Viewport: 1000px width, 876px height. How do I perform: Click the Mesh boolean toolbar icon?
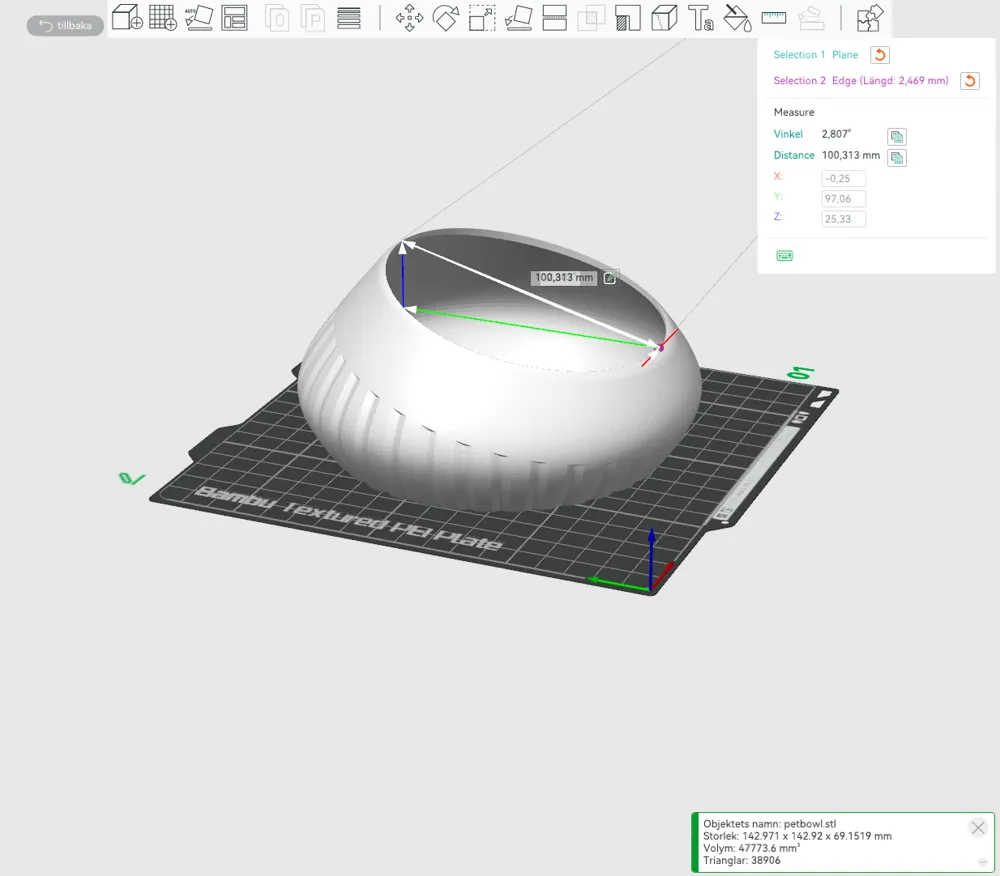coord(591,18)
